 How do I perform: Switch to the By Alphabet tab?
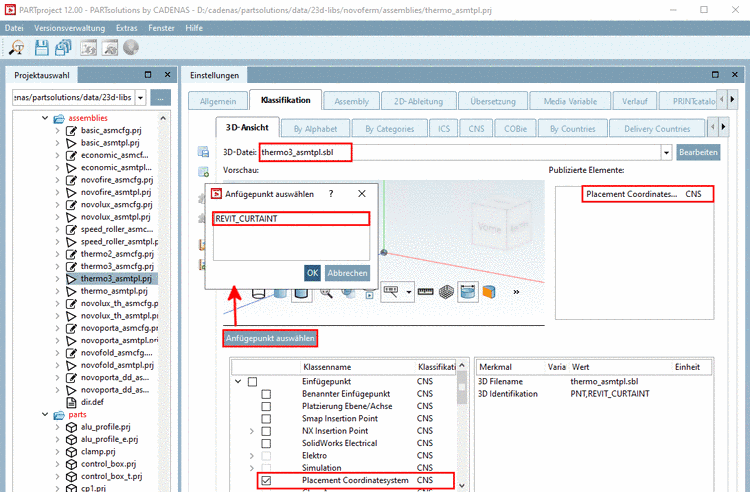[315, 129]
